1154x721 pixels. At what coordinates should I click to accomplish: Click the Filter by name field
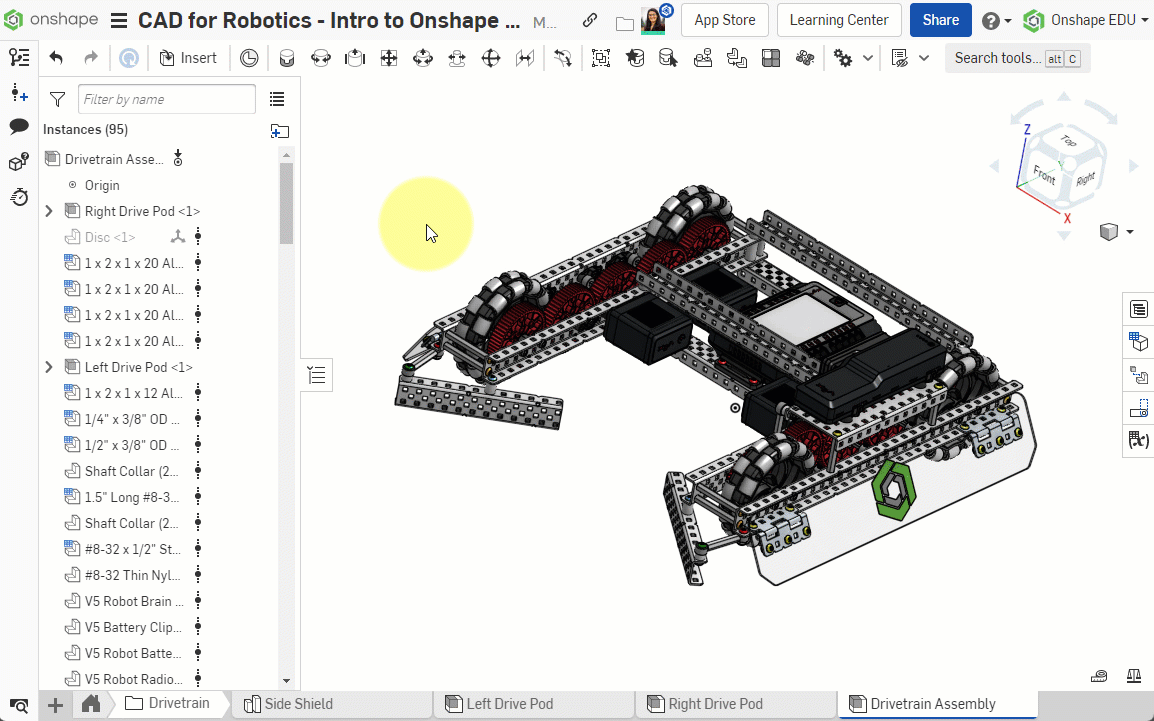166,99
